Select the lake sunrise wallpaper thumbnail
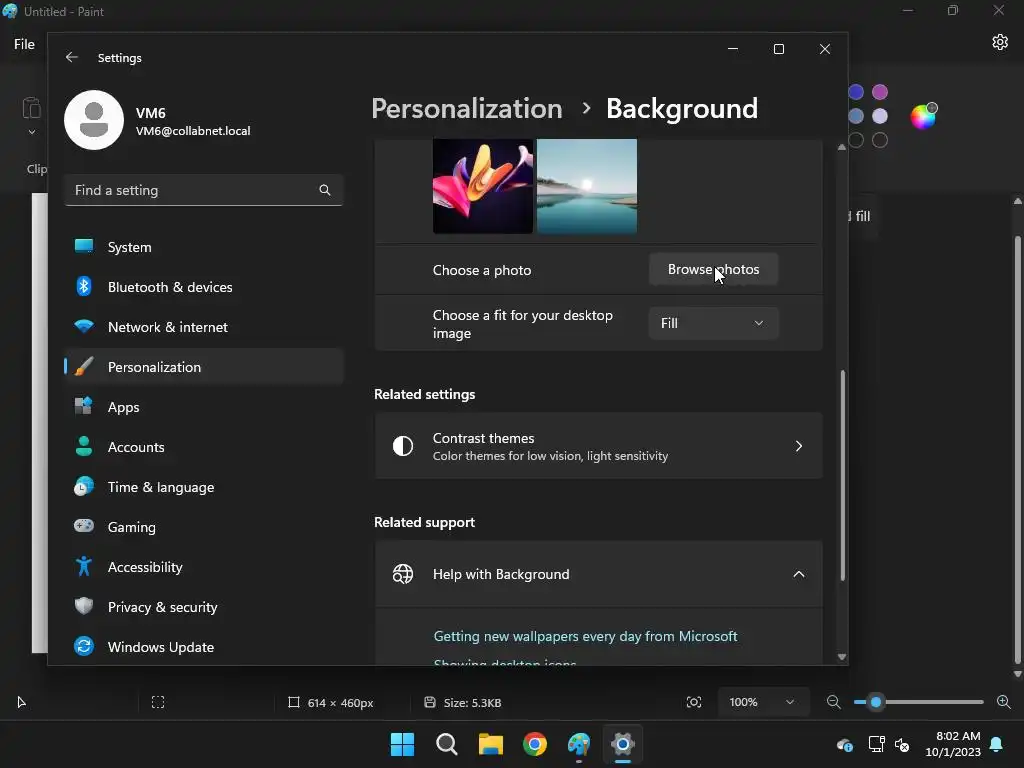Image resolution: width=1024 pixels, height=768 pixels. 586,186
